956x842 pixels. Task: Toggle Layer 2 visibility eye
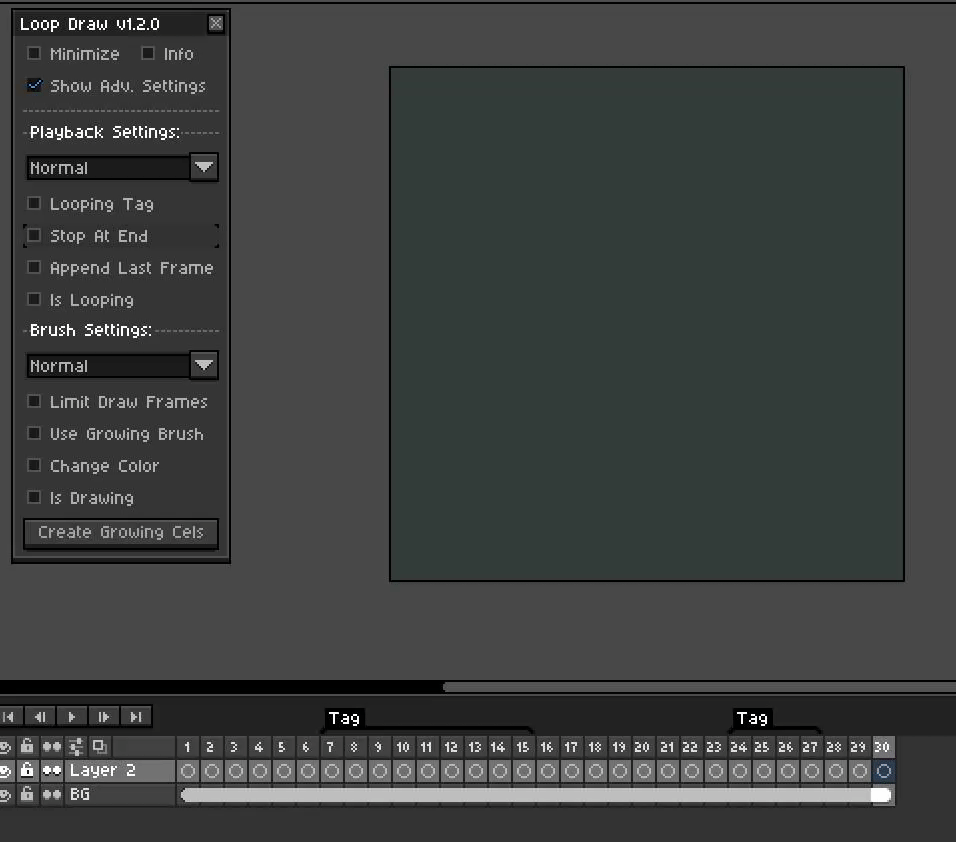[5, 771]
